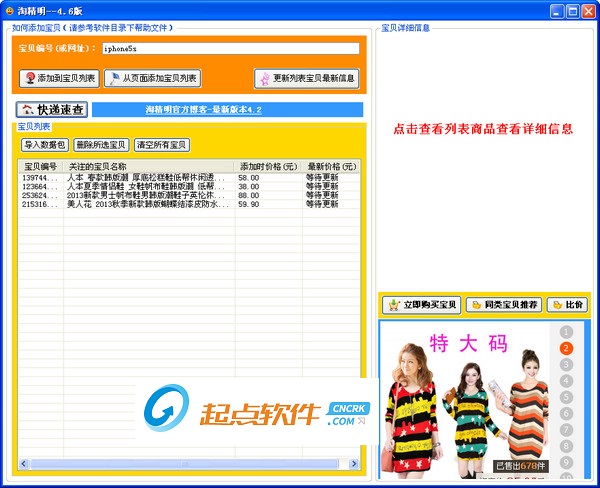Click 关注的宝贝名称 column header
Image resolution: width=600 pixels, height=488 pixels.
pos(148,166)
